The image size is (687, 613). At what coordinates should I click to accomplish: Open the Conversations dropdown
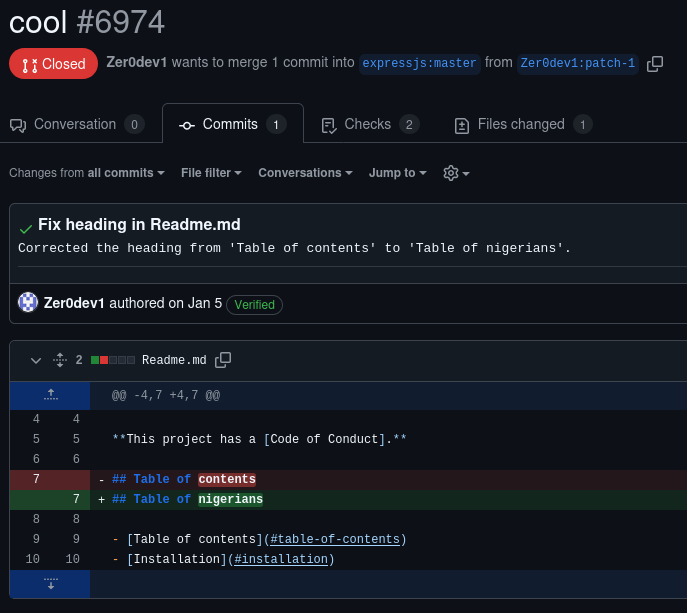[305, 173]
